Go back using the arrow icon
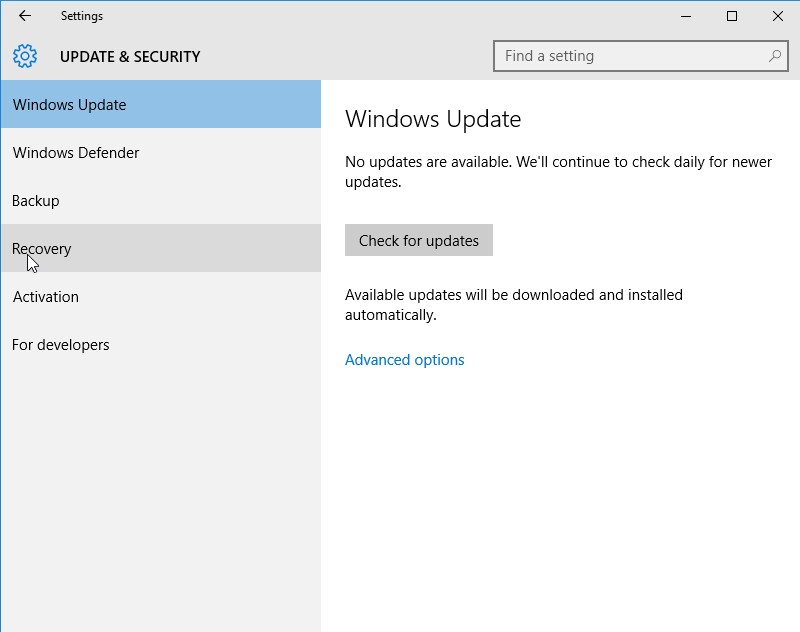 point(24,16)
